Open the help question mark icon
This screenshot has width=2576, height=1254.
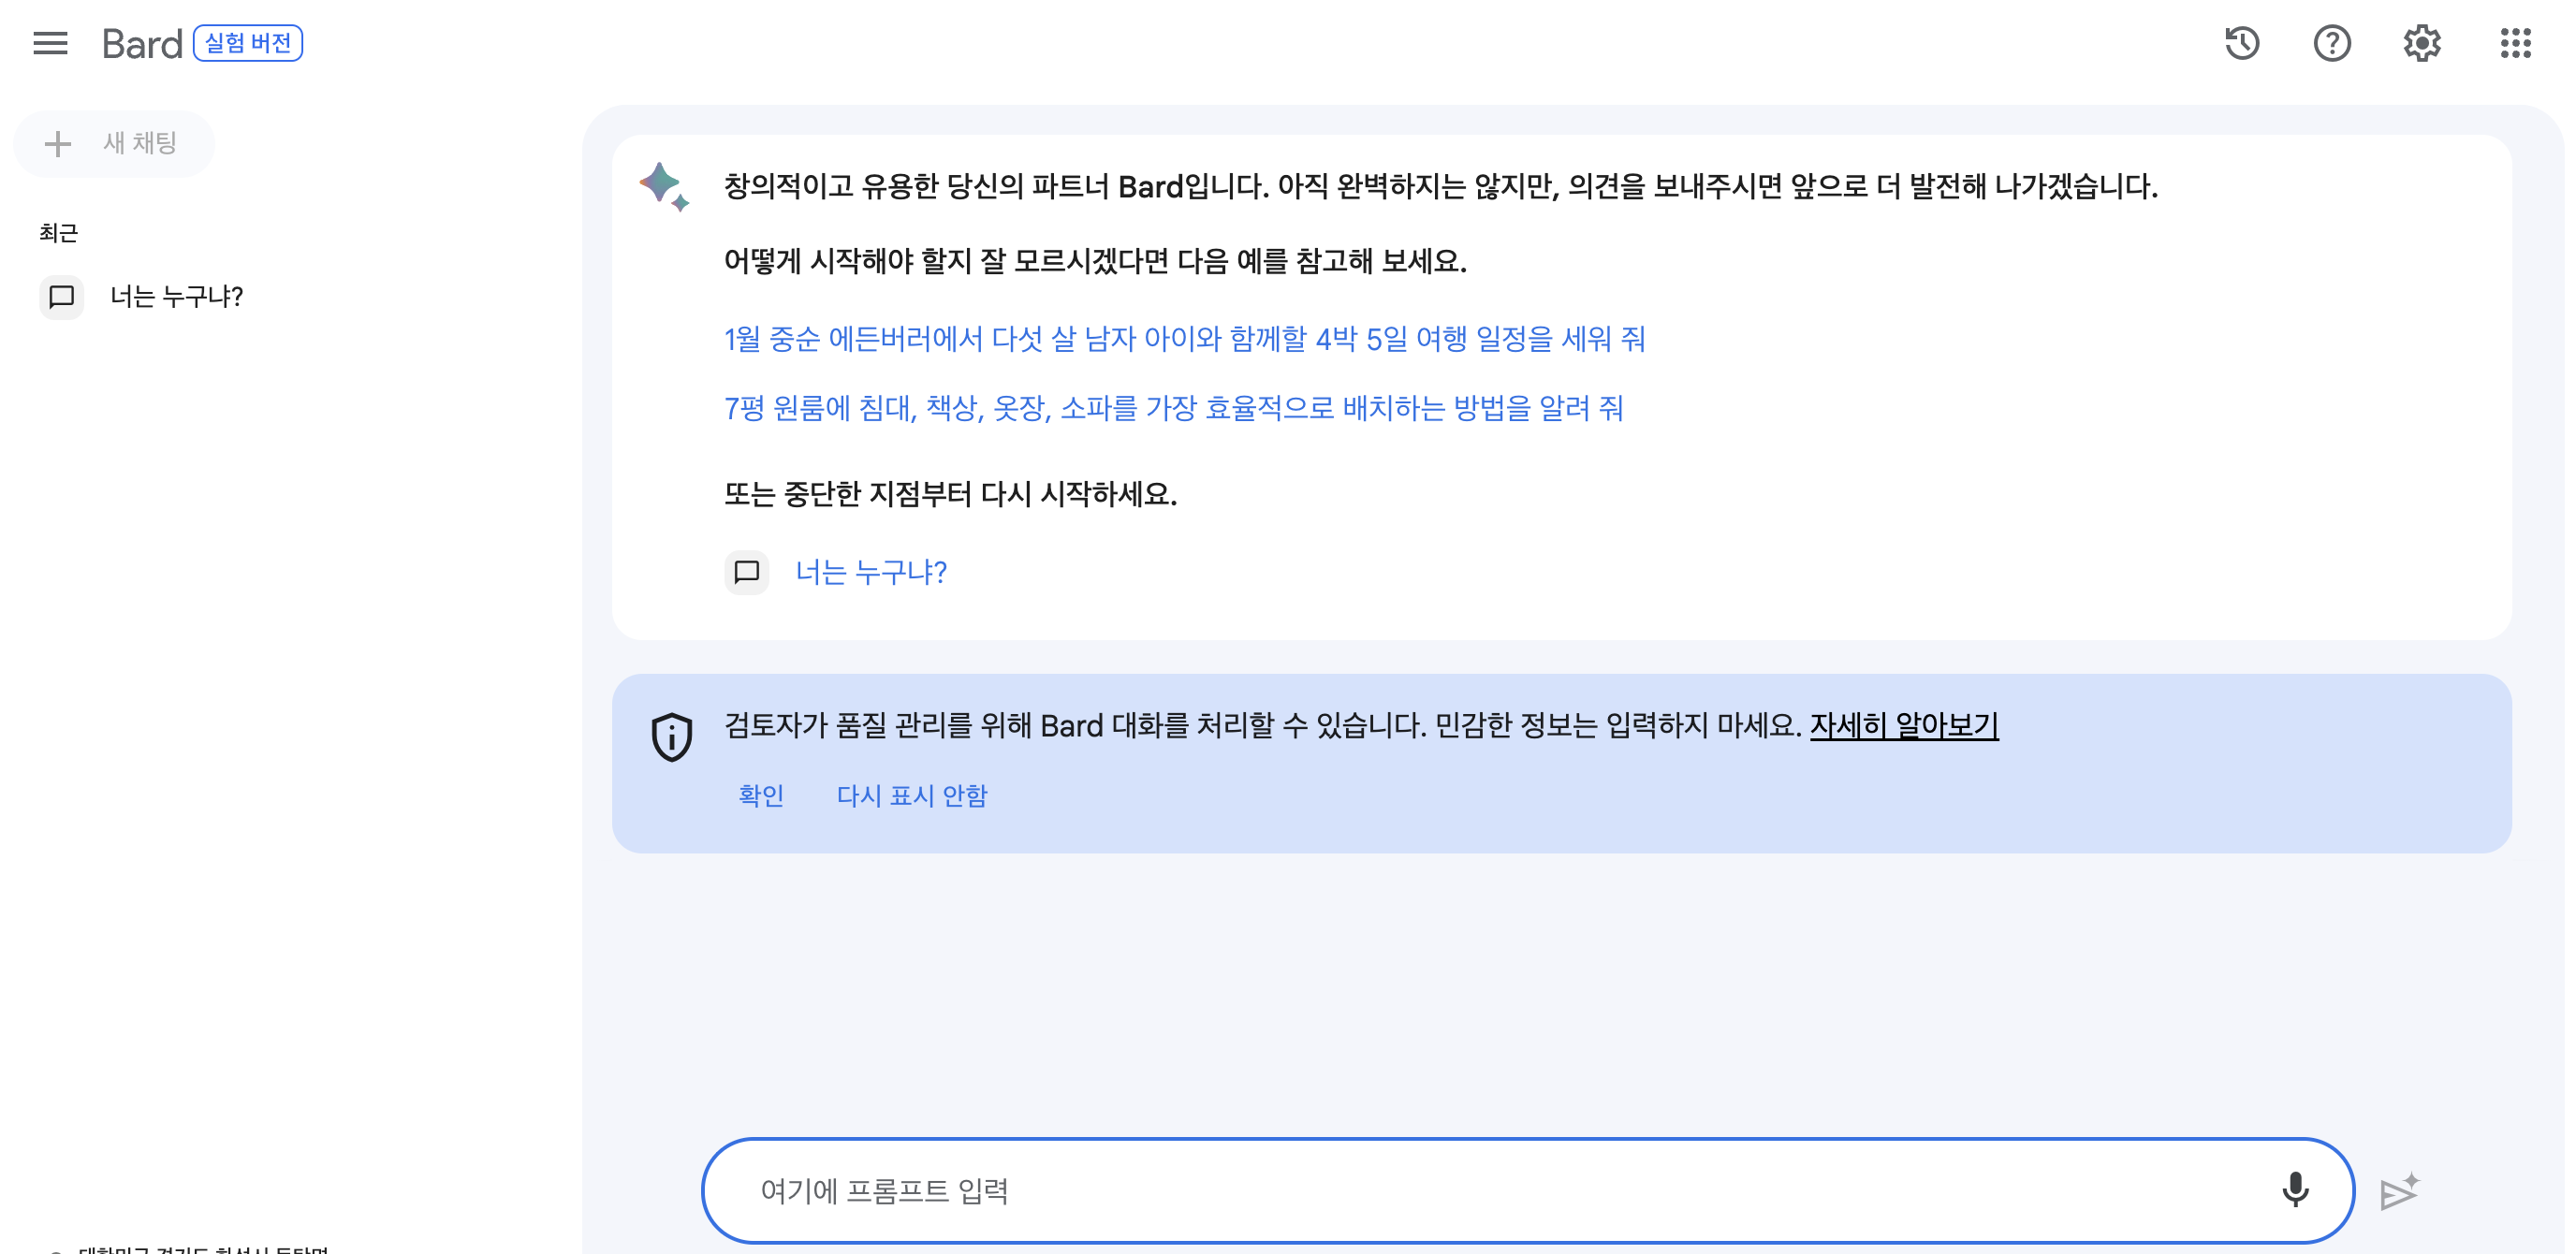point(2331,43)
